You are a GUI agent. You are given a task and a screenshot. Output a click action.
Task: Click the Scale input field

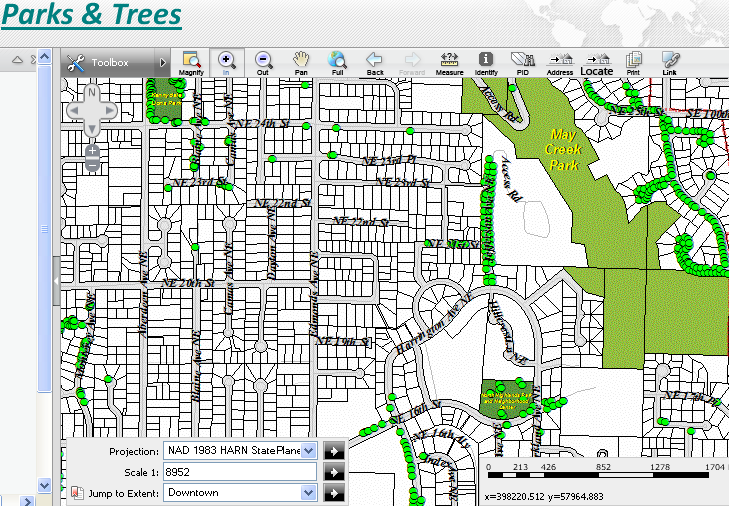coord(240,472)
